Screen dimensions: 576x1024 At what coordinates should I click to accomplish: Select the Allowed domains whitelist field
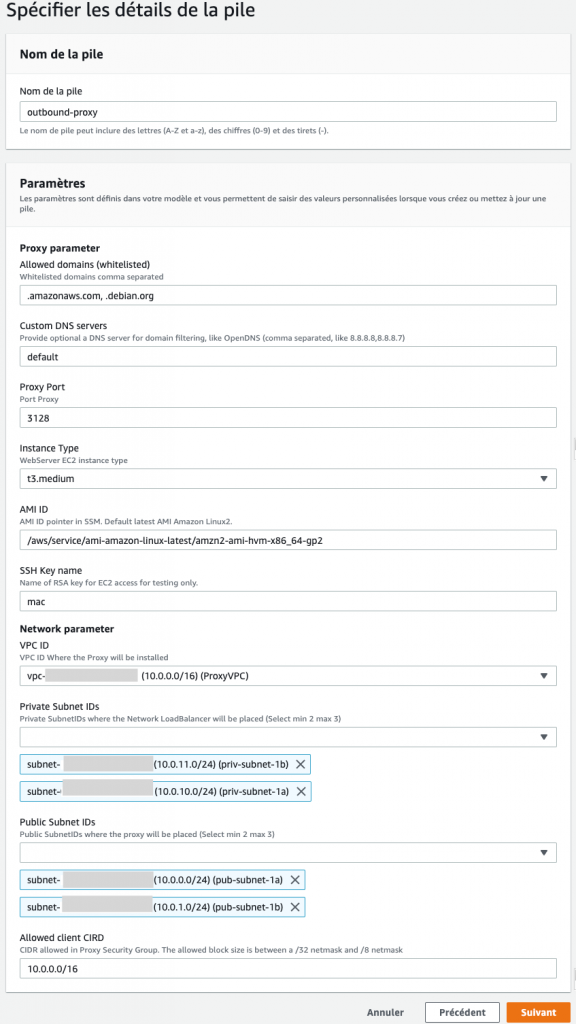(x=288, y=294)
